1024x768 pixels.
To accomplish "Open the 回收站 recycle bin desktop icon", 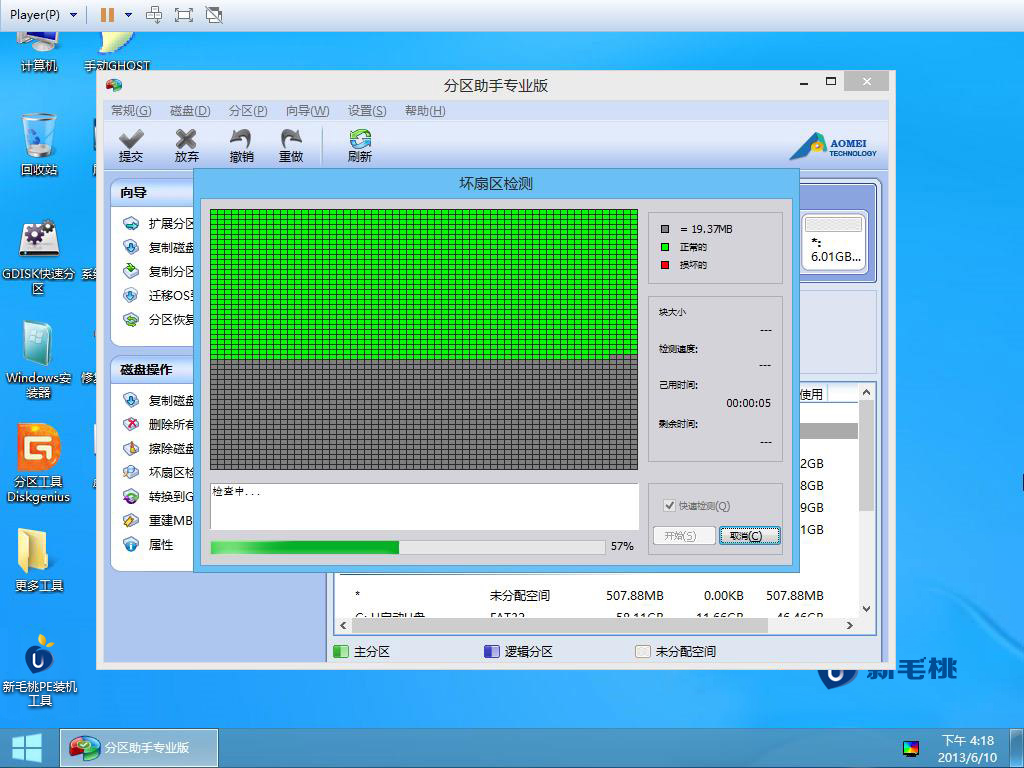I will click(x=39, y=144).
